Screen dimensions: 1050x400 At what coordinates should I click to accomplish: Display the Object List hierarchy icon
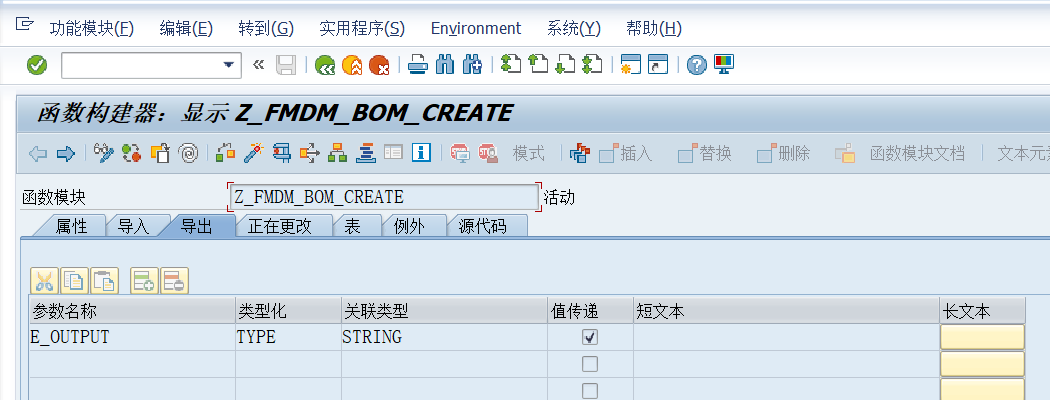pyautogui.click(x=337, y=153)
